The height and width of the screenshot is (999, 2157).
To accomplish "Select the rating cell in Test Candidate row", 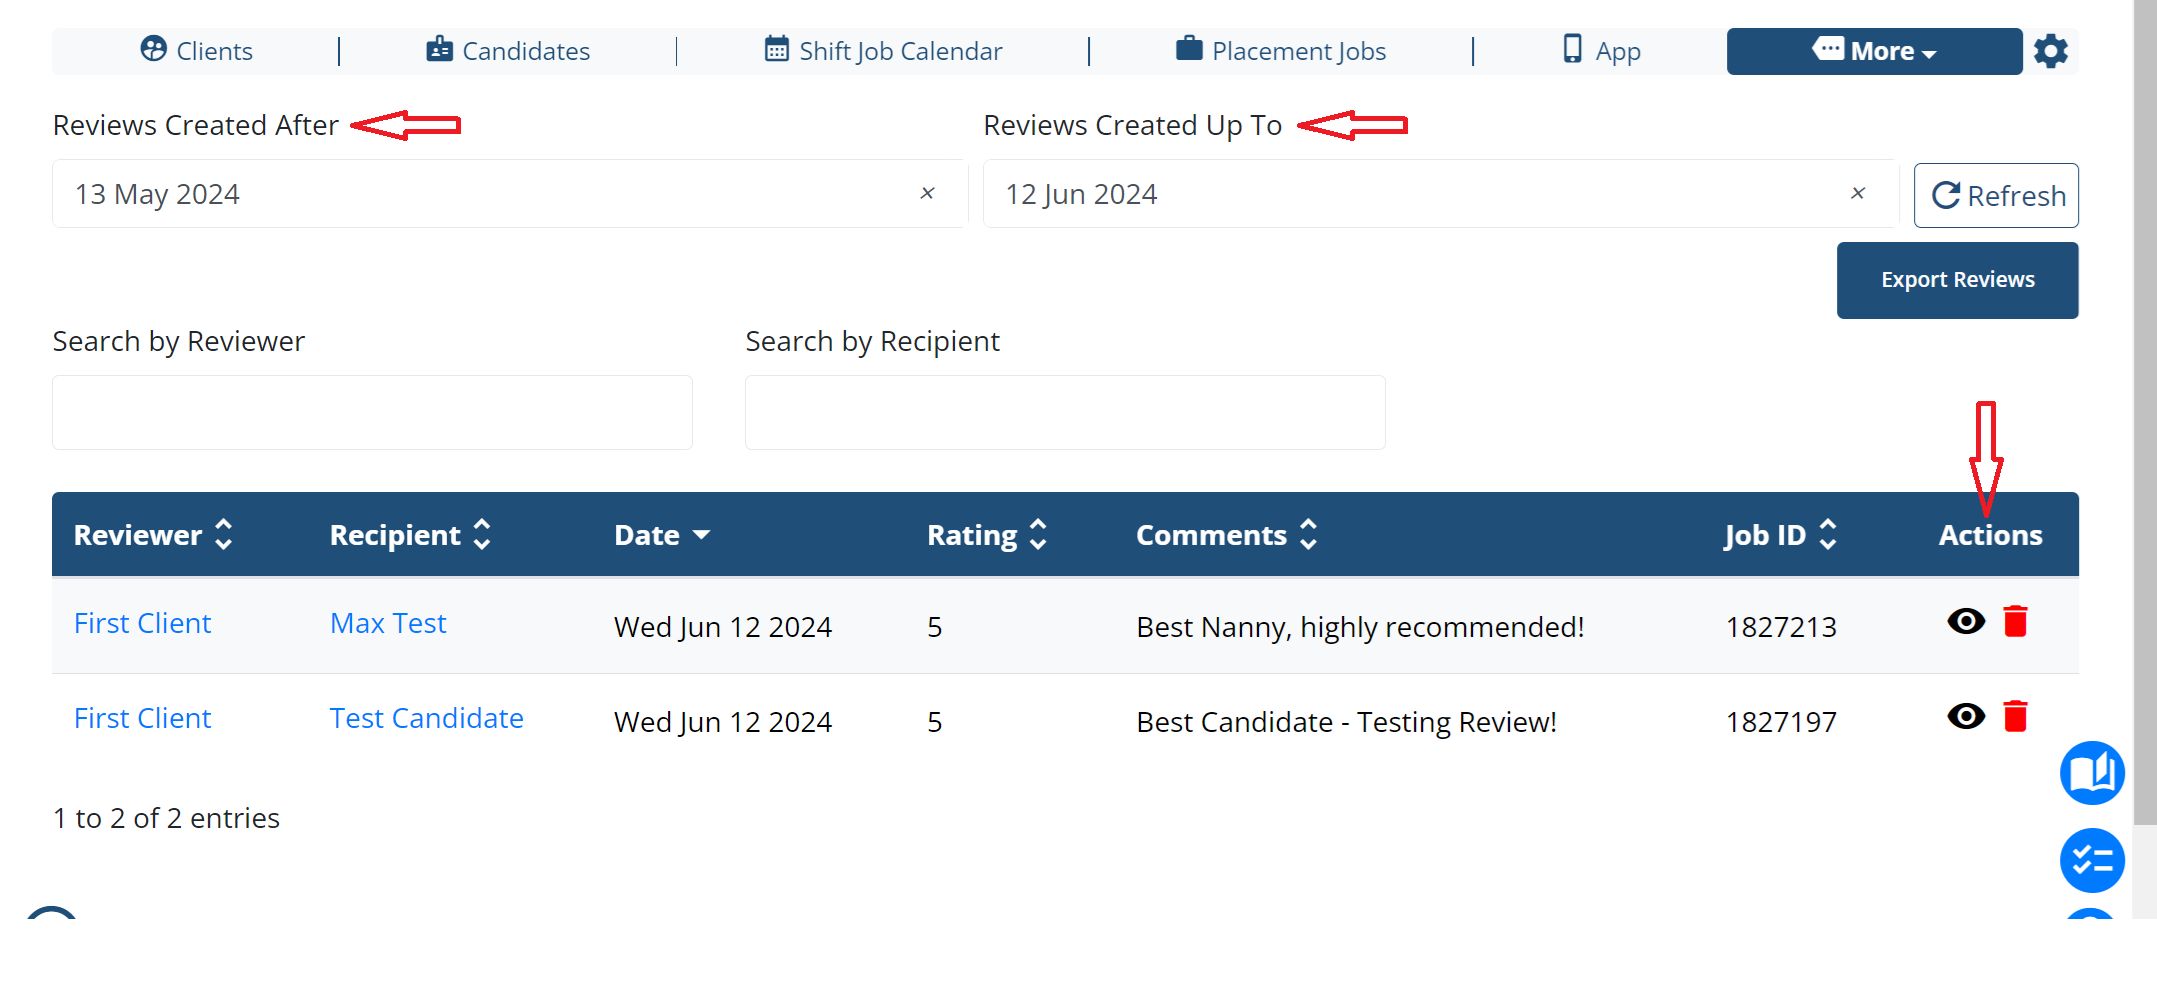I will (934, 722).
